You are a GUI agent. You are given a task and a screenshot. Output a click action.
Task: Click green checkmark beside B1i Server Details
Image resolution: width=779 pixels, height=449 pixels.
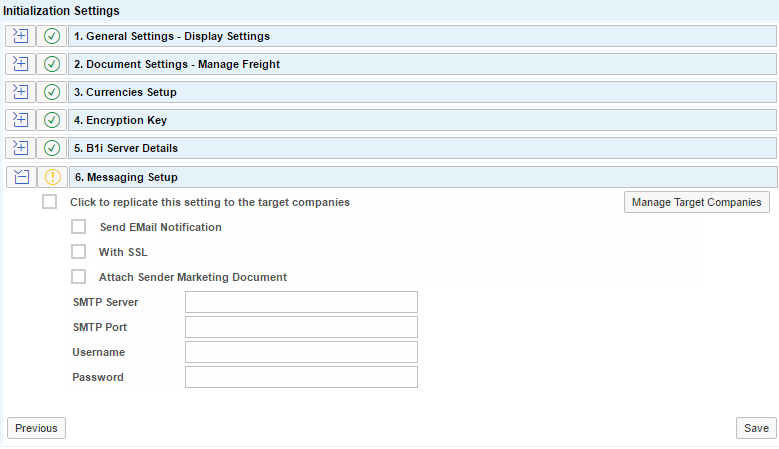tap(52, 148)
